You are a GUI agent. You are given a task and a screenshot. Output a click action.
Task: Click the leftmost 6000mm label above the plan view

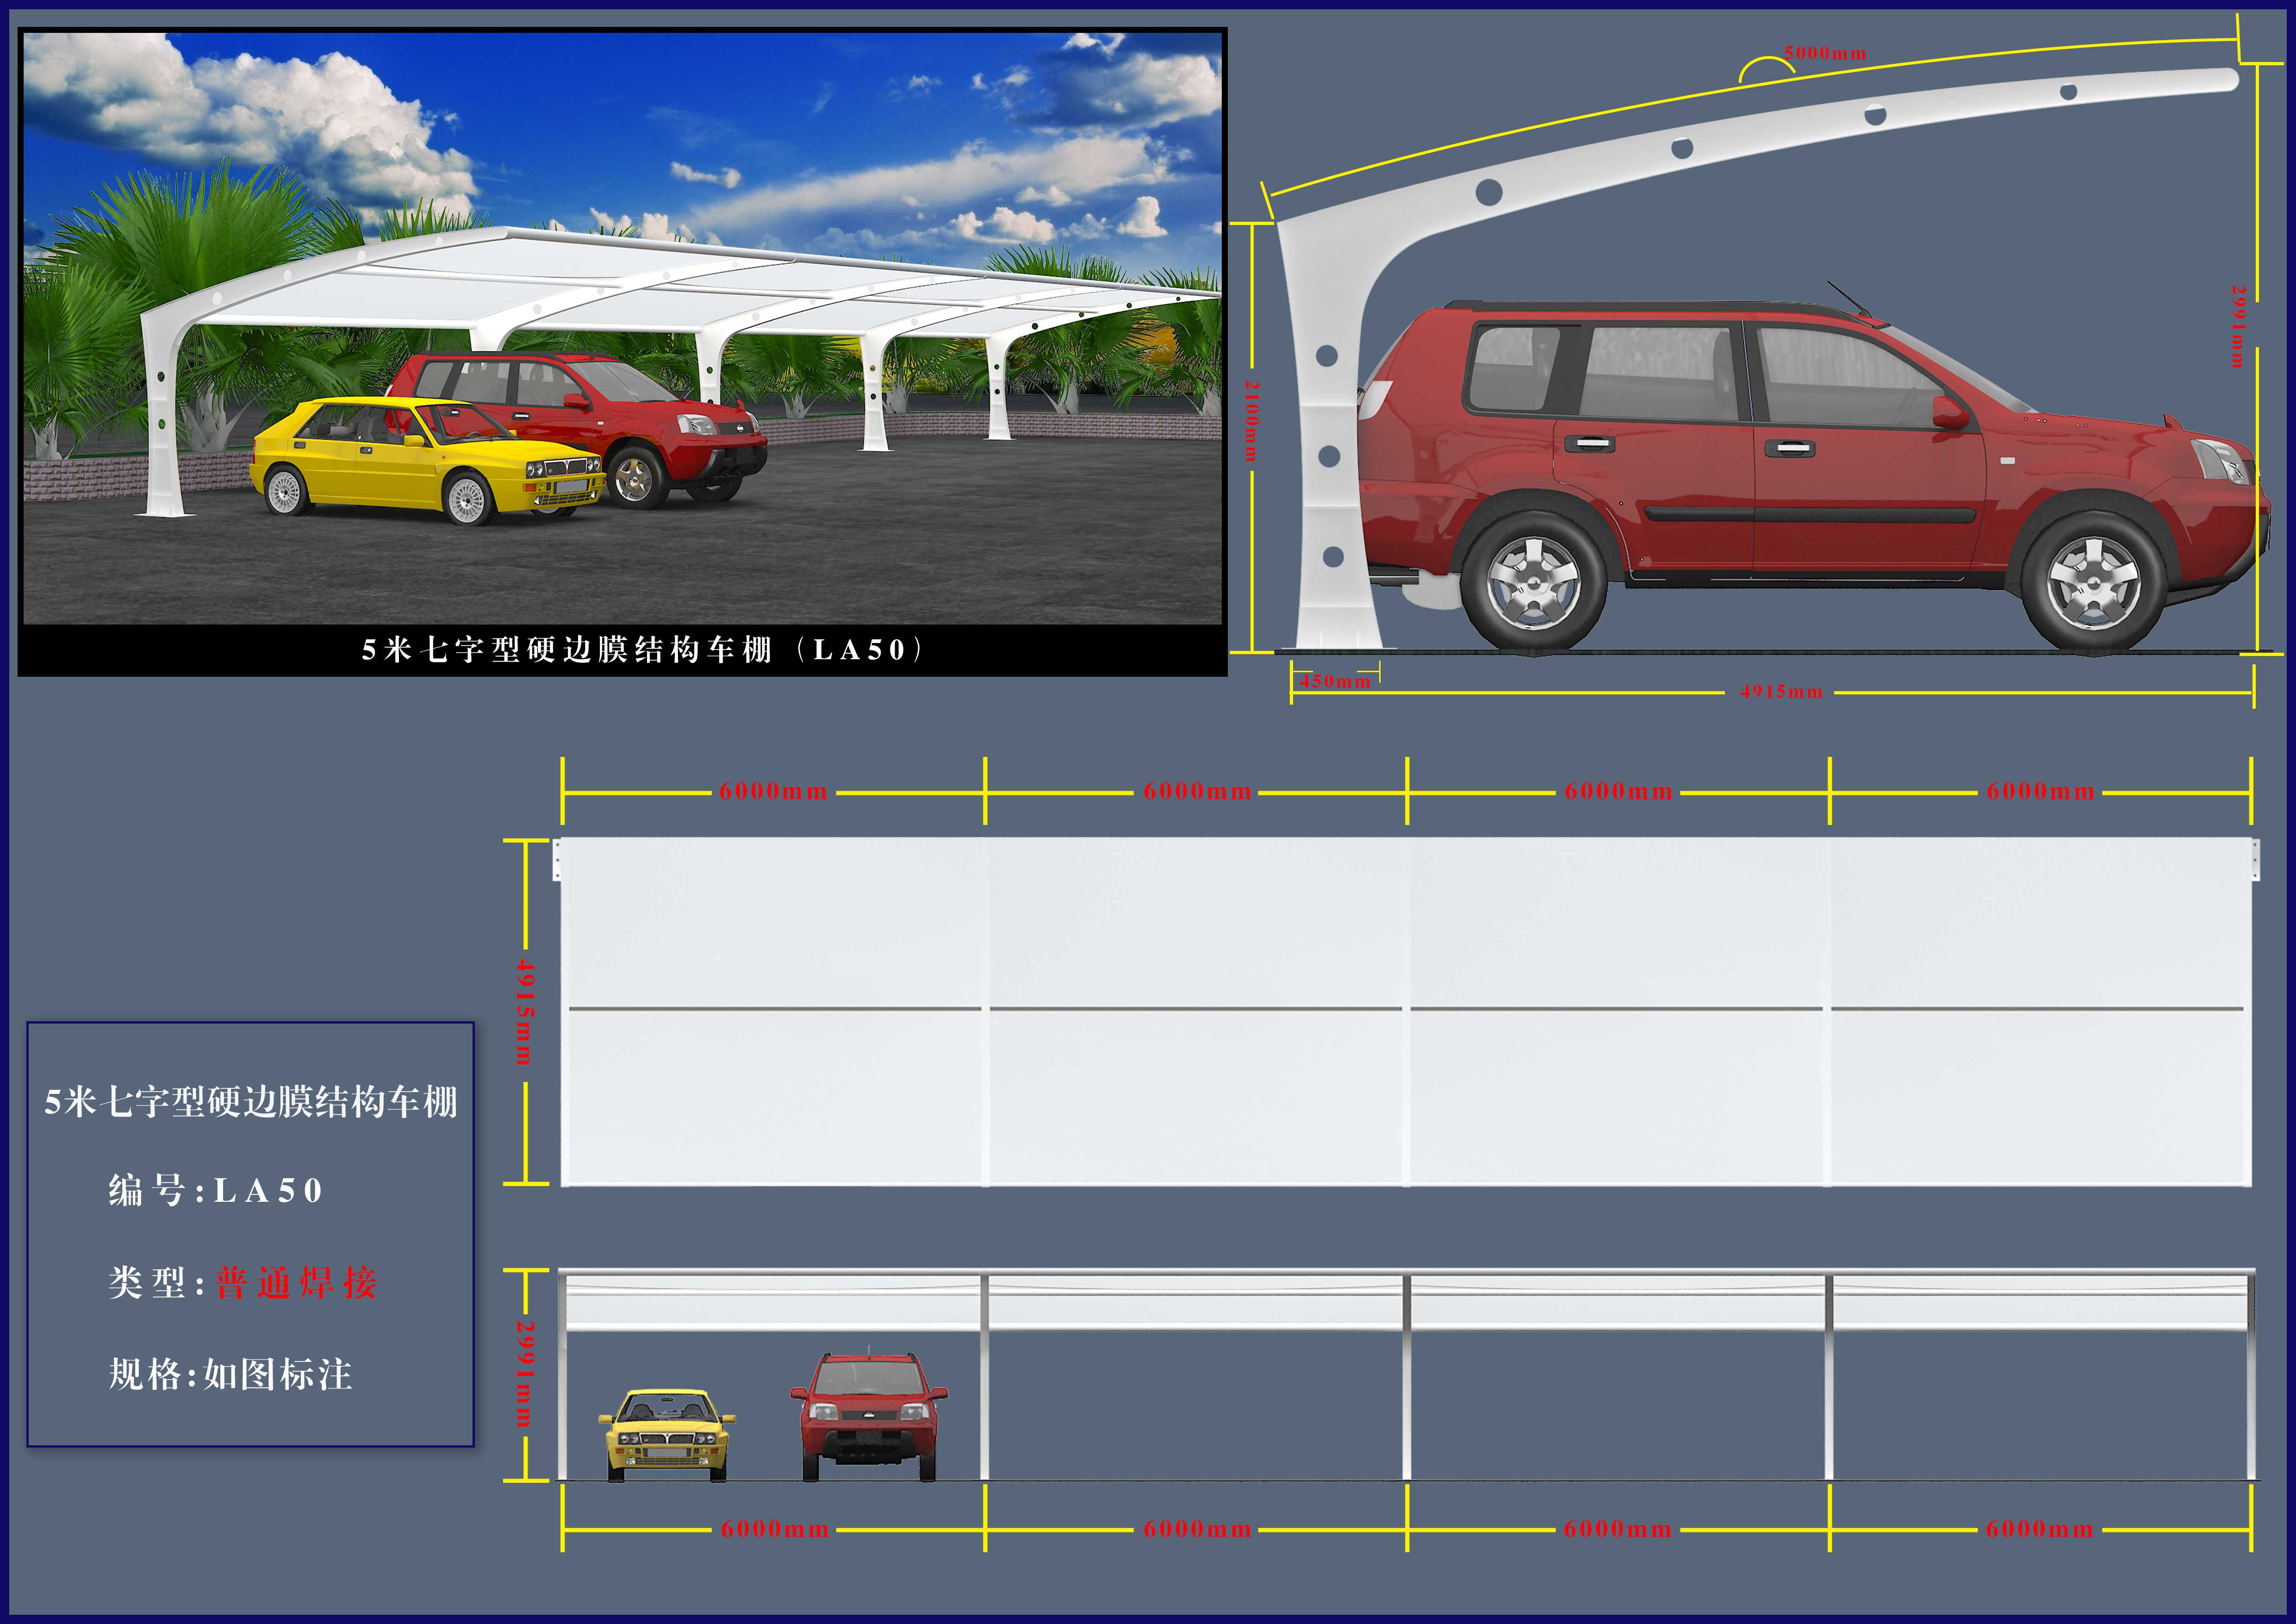(x=773, y=792)
